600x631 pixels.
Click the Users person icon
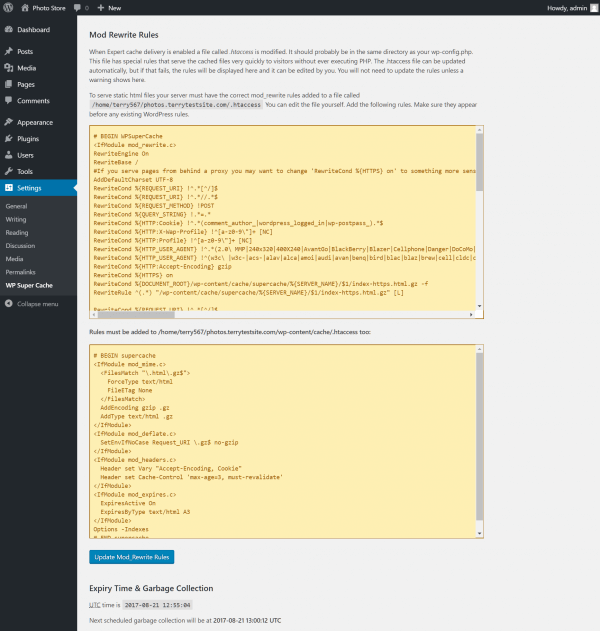tap(9, 155)
